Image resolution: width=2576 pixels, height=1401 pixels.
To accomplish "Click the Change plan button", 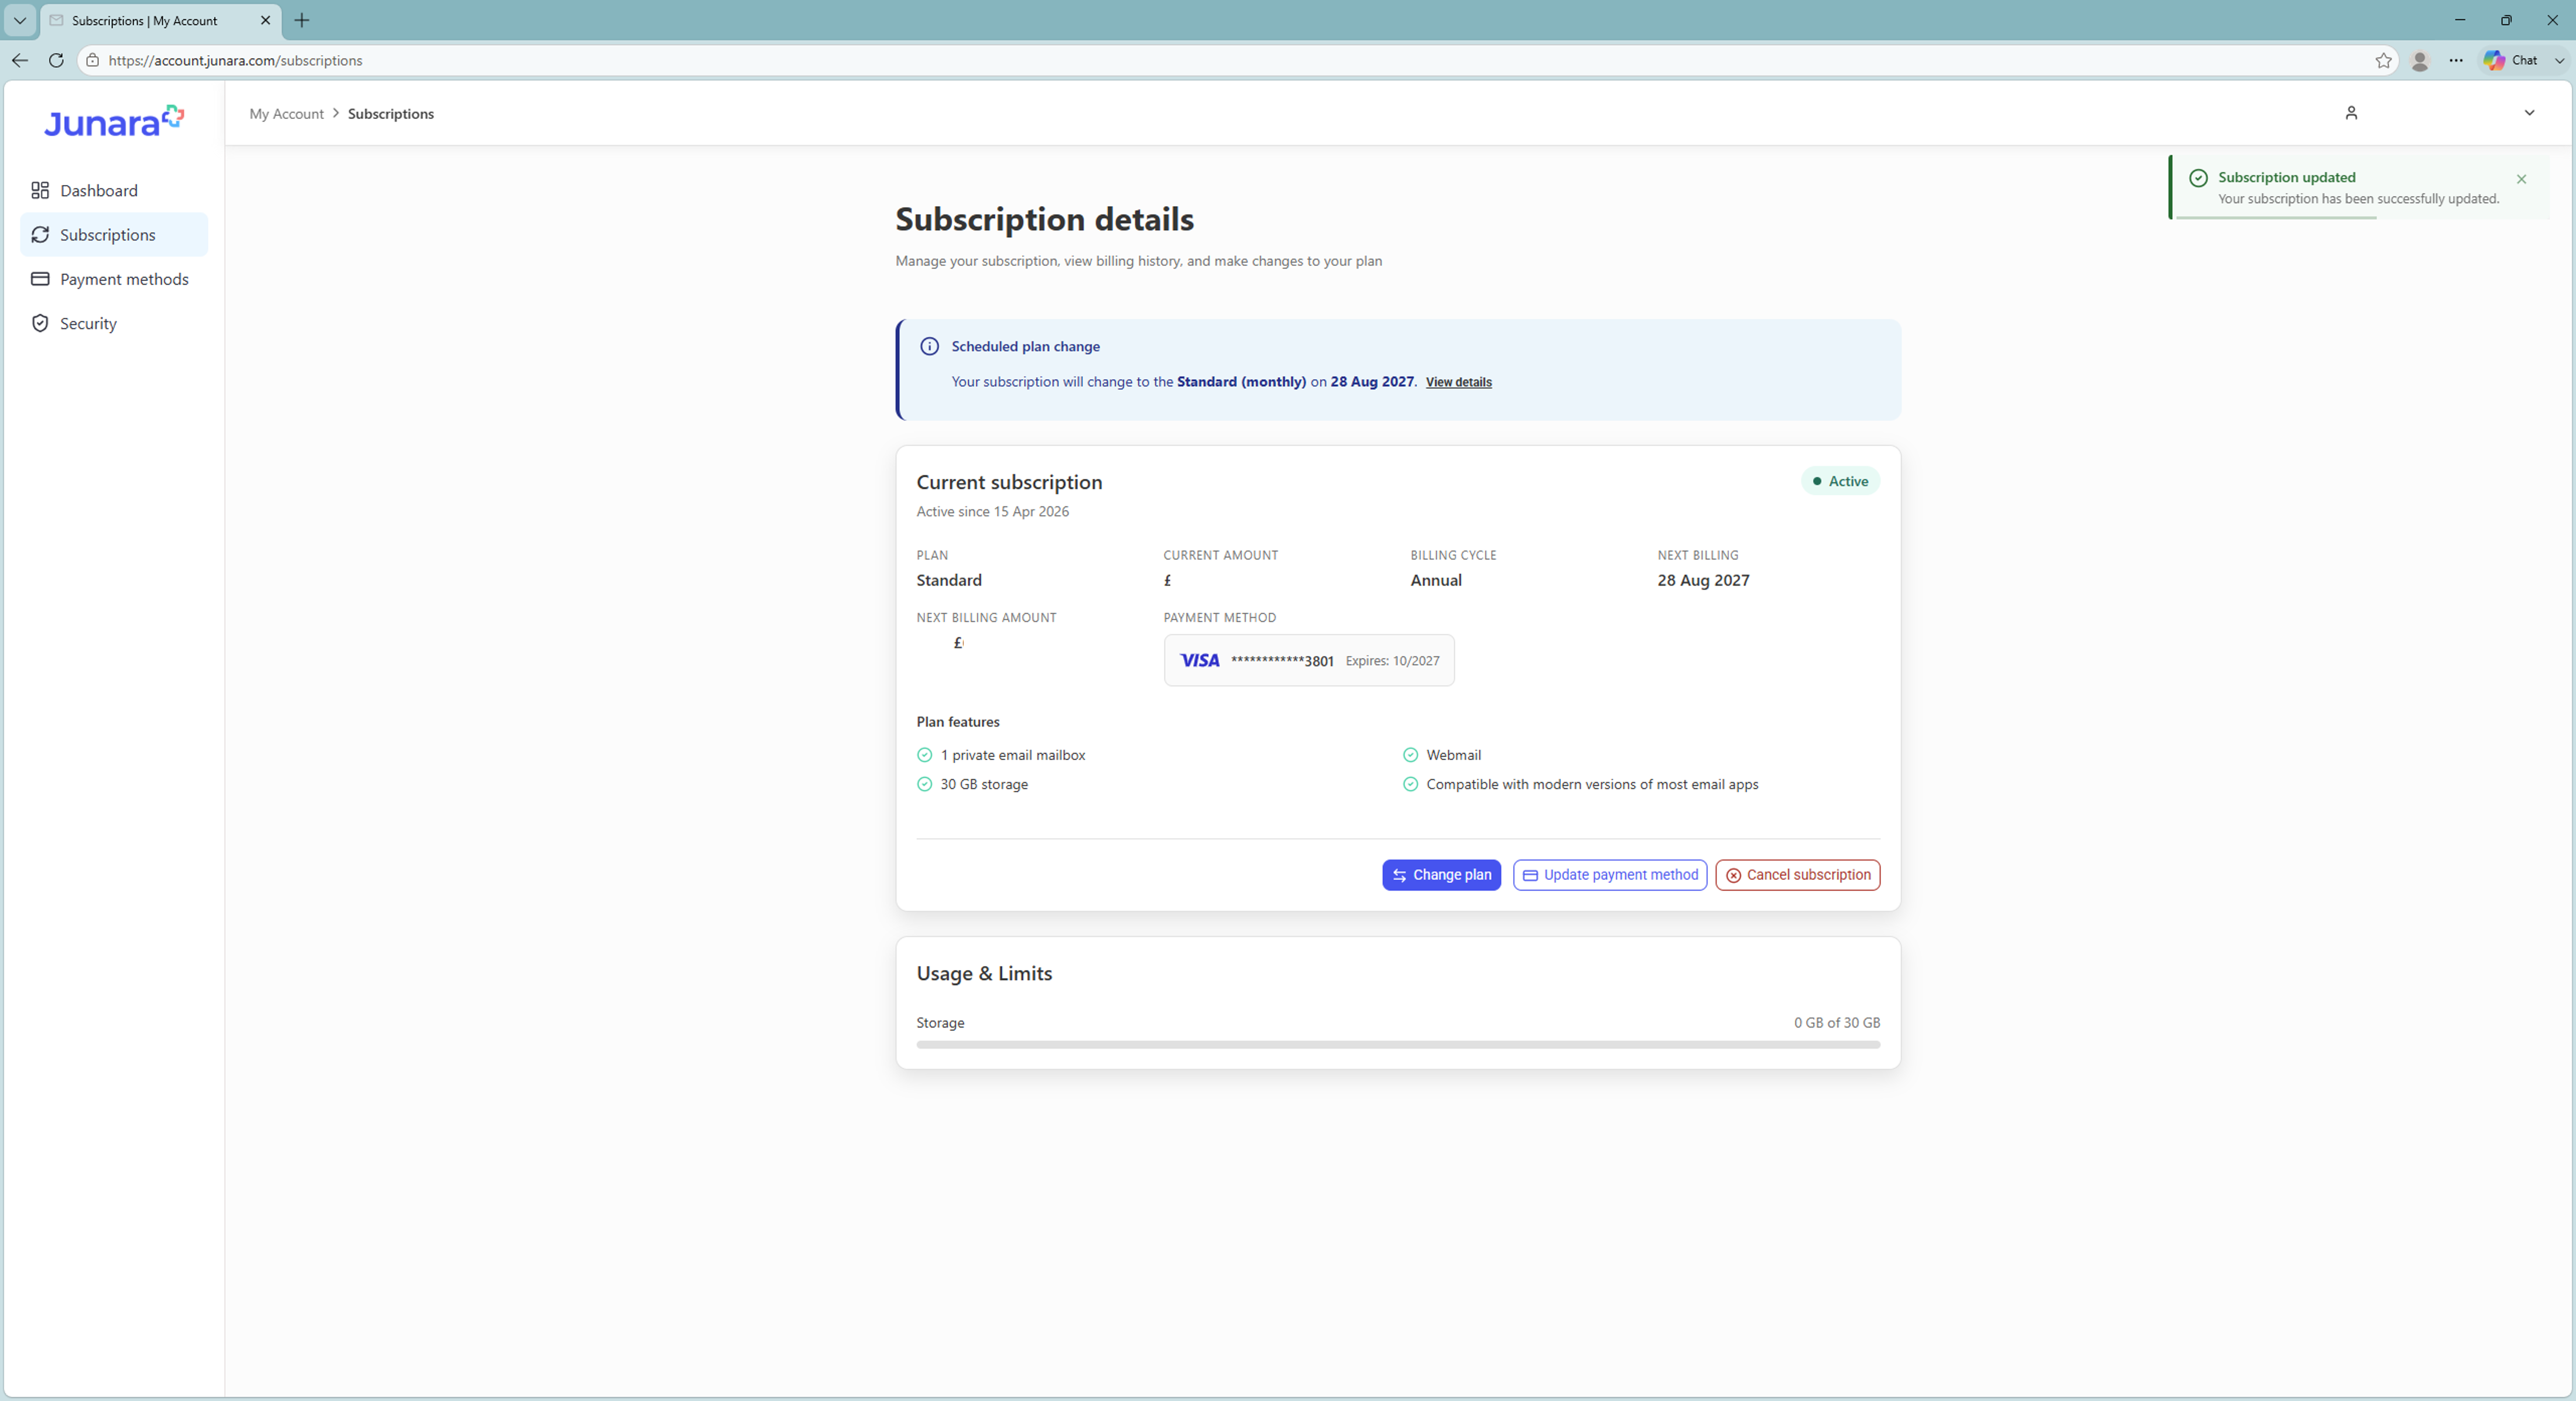I will tap(1441, 875).
